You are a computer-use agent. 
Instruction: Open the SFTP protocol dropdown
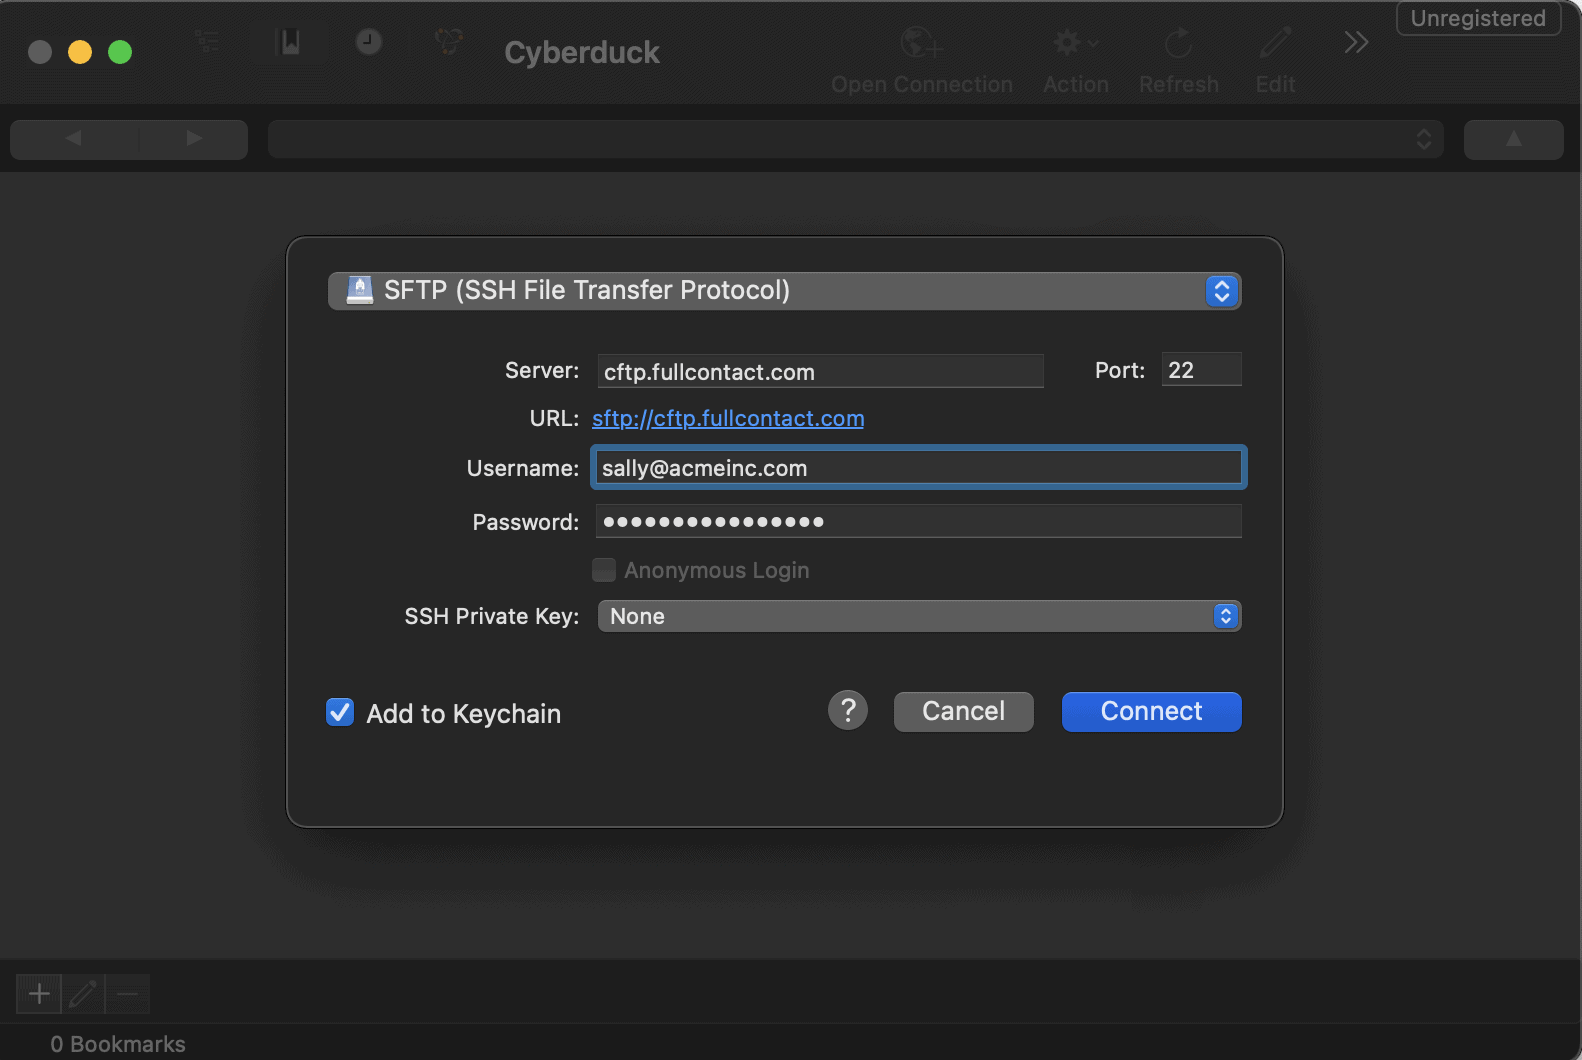(784, 291)
